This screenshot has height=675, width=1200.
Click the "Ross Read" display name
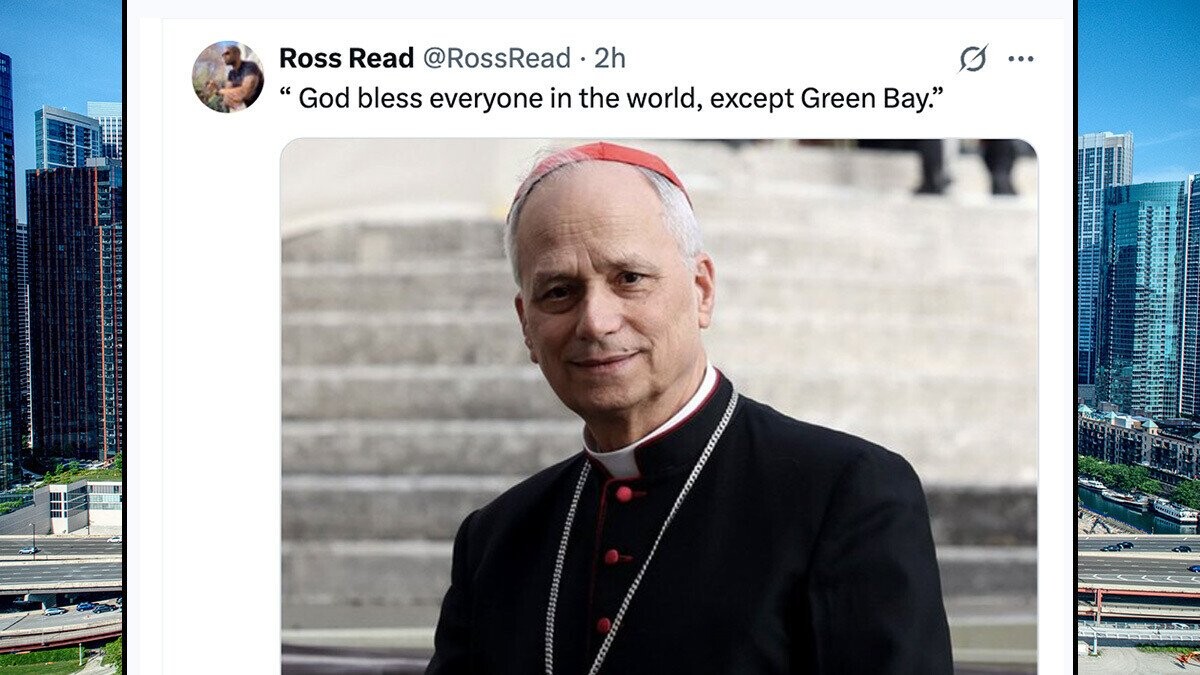(346, 59)
